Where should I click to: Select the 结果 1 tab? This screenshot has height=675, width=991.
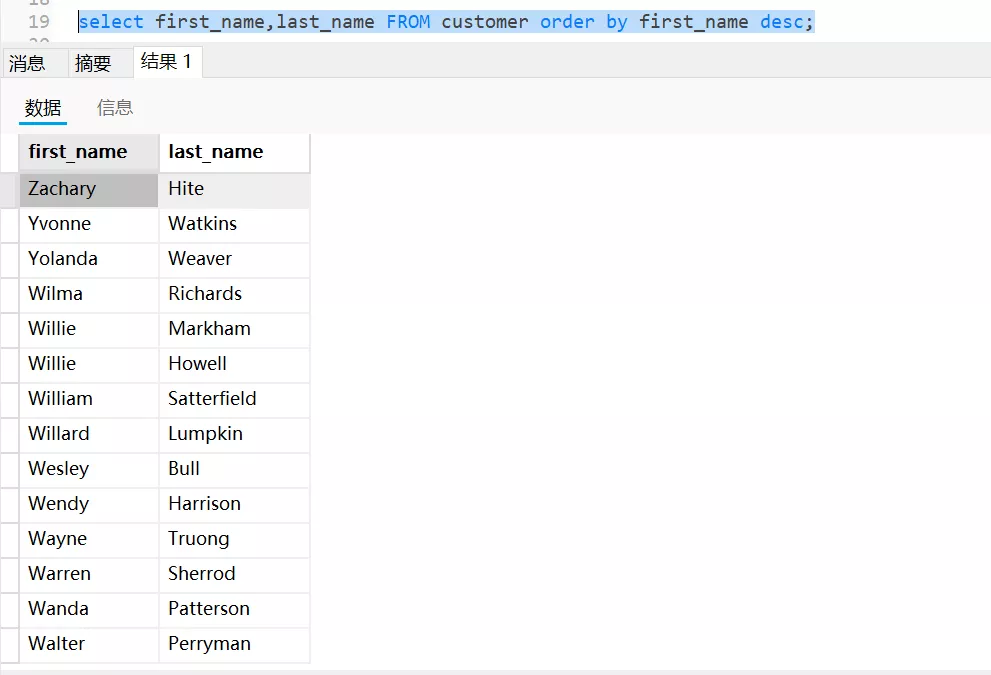(x=166, y=62)
